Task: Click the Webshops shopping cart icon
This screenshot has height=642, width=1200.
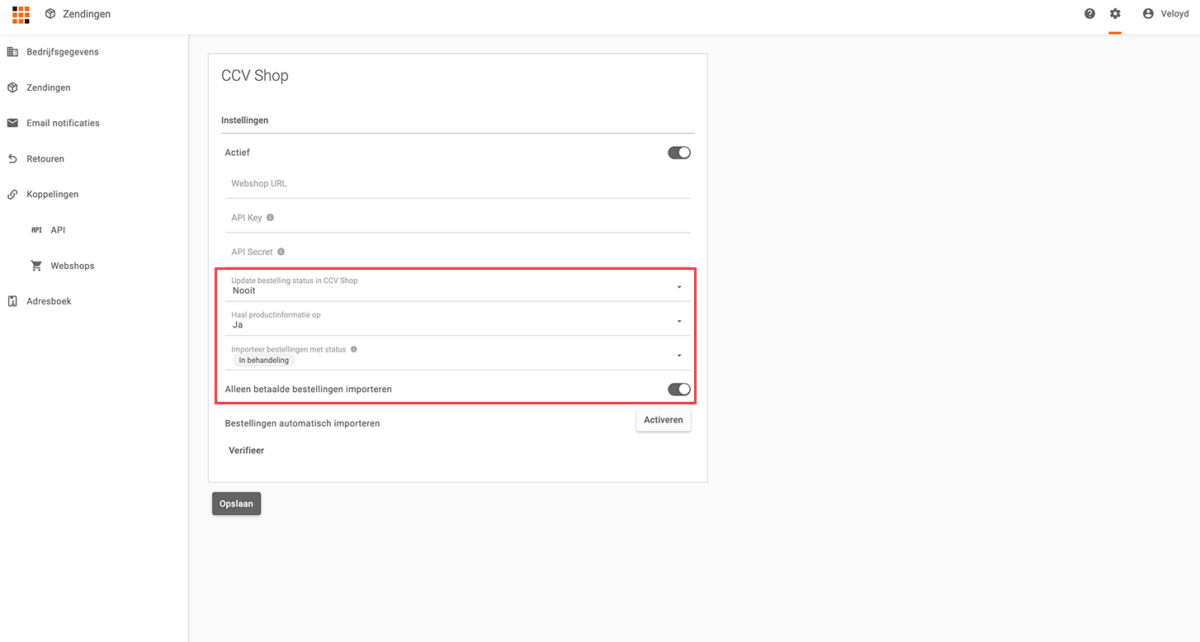Action: click(x=37, y=266)
